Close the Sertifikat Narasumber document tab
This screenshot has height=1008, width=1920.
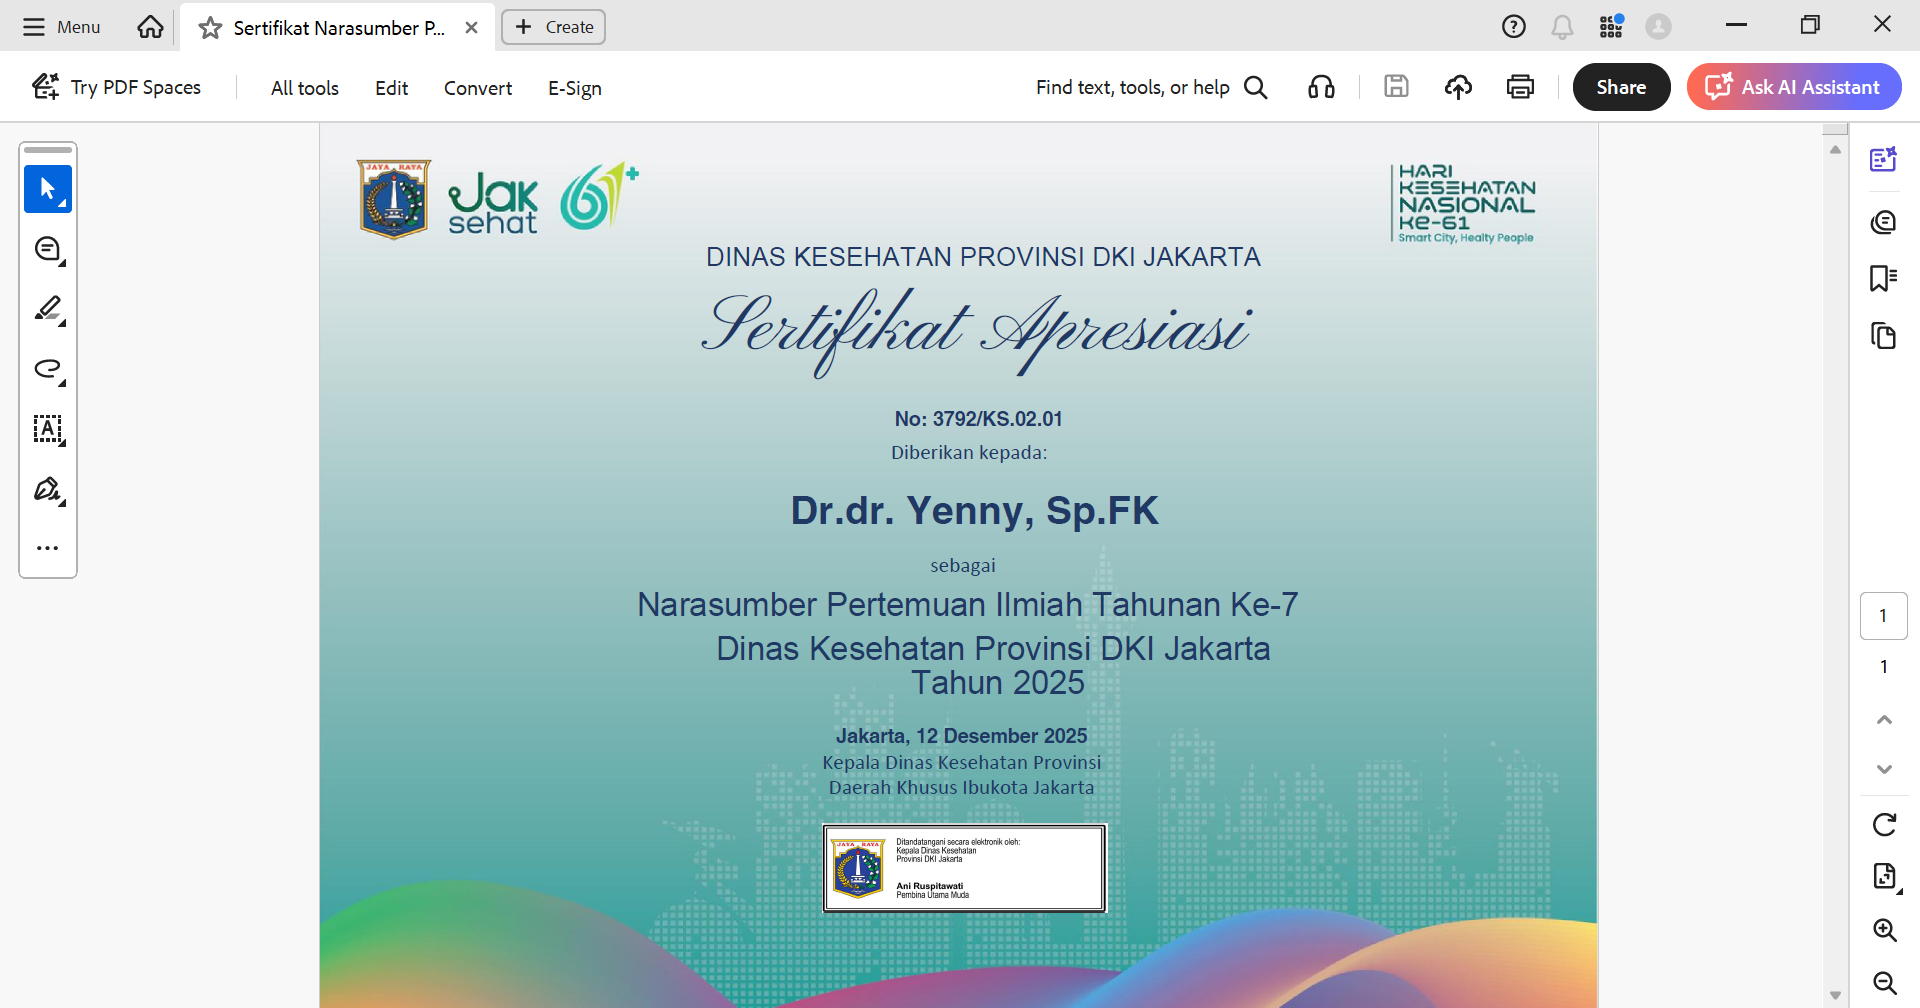pyautogui.click(x=471, y=28)
